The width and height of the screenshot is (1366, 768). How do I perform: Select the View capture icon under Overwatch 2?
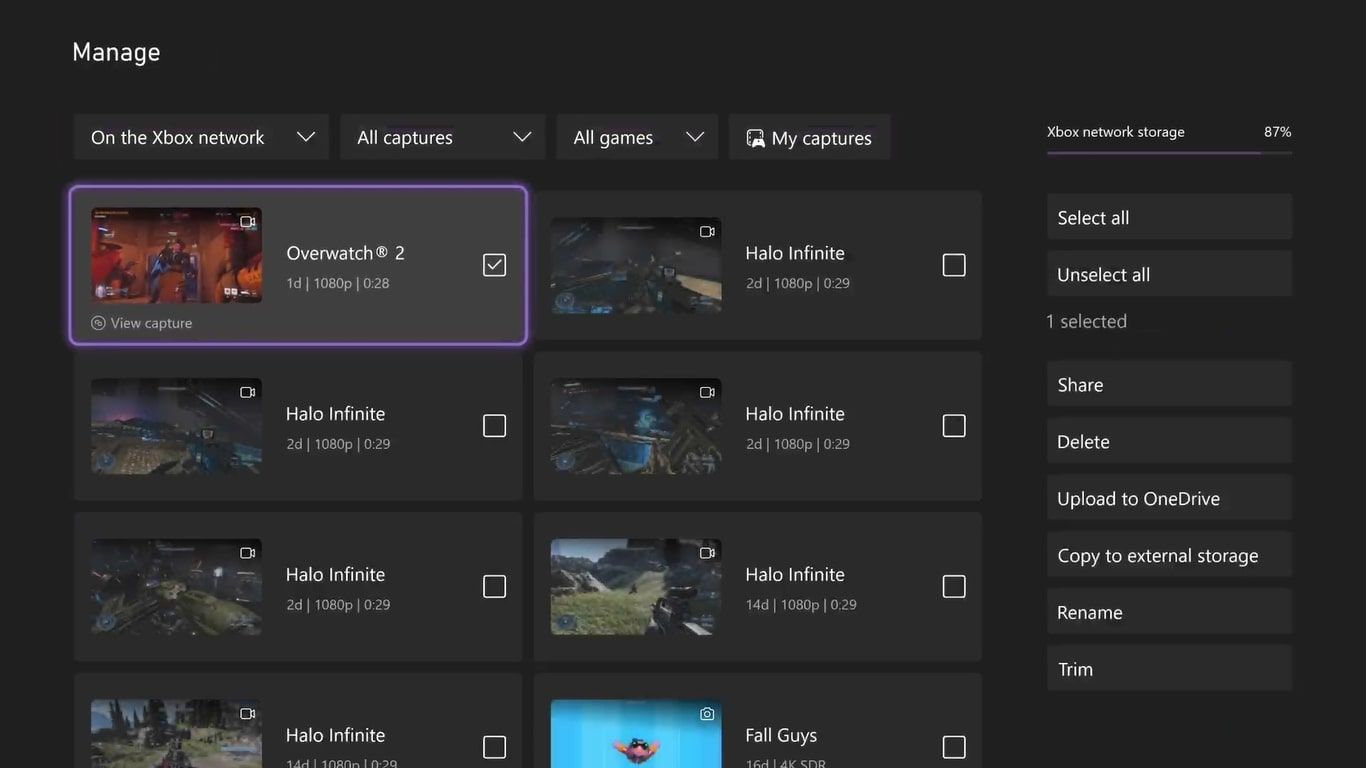[x=97, y=322]
